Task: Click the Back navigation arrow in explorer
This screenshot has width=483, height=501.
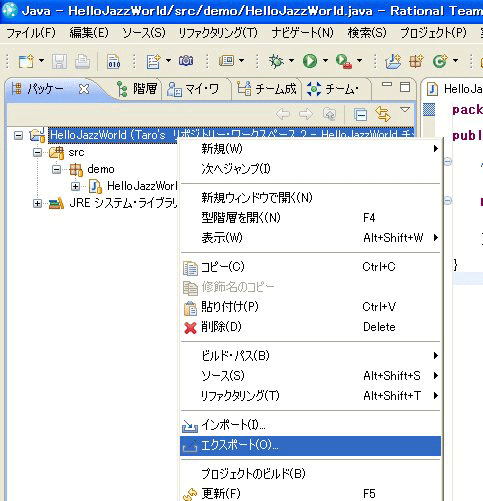Action: [x=283, y=114]
